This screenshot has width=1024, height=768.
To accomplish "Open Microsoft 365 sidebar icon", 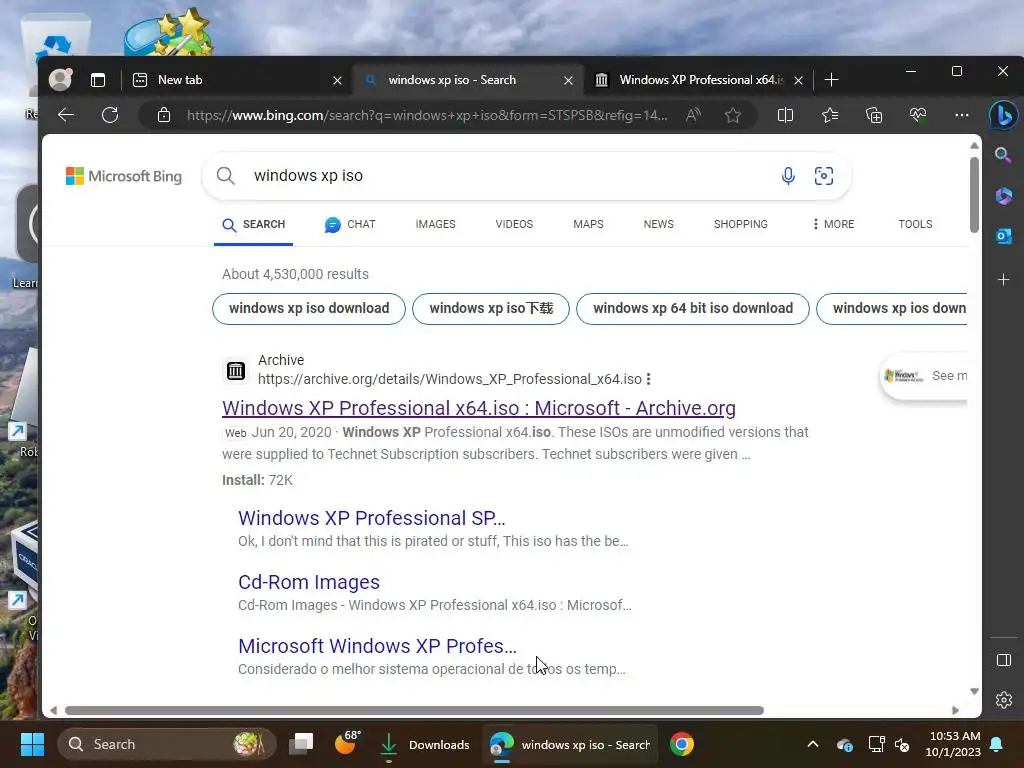I will 1004,195.
